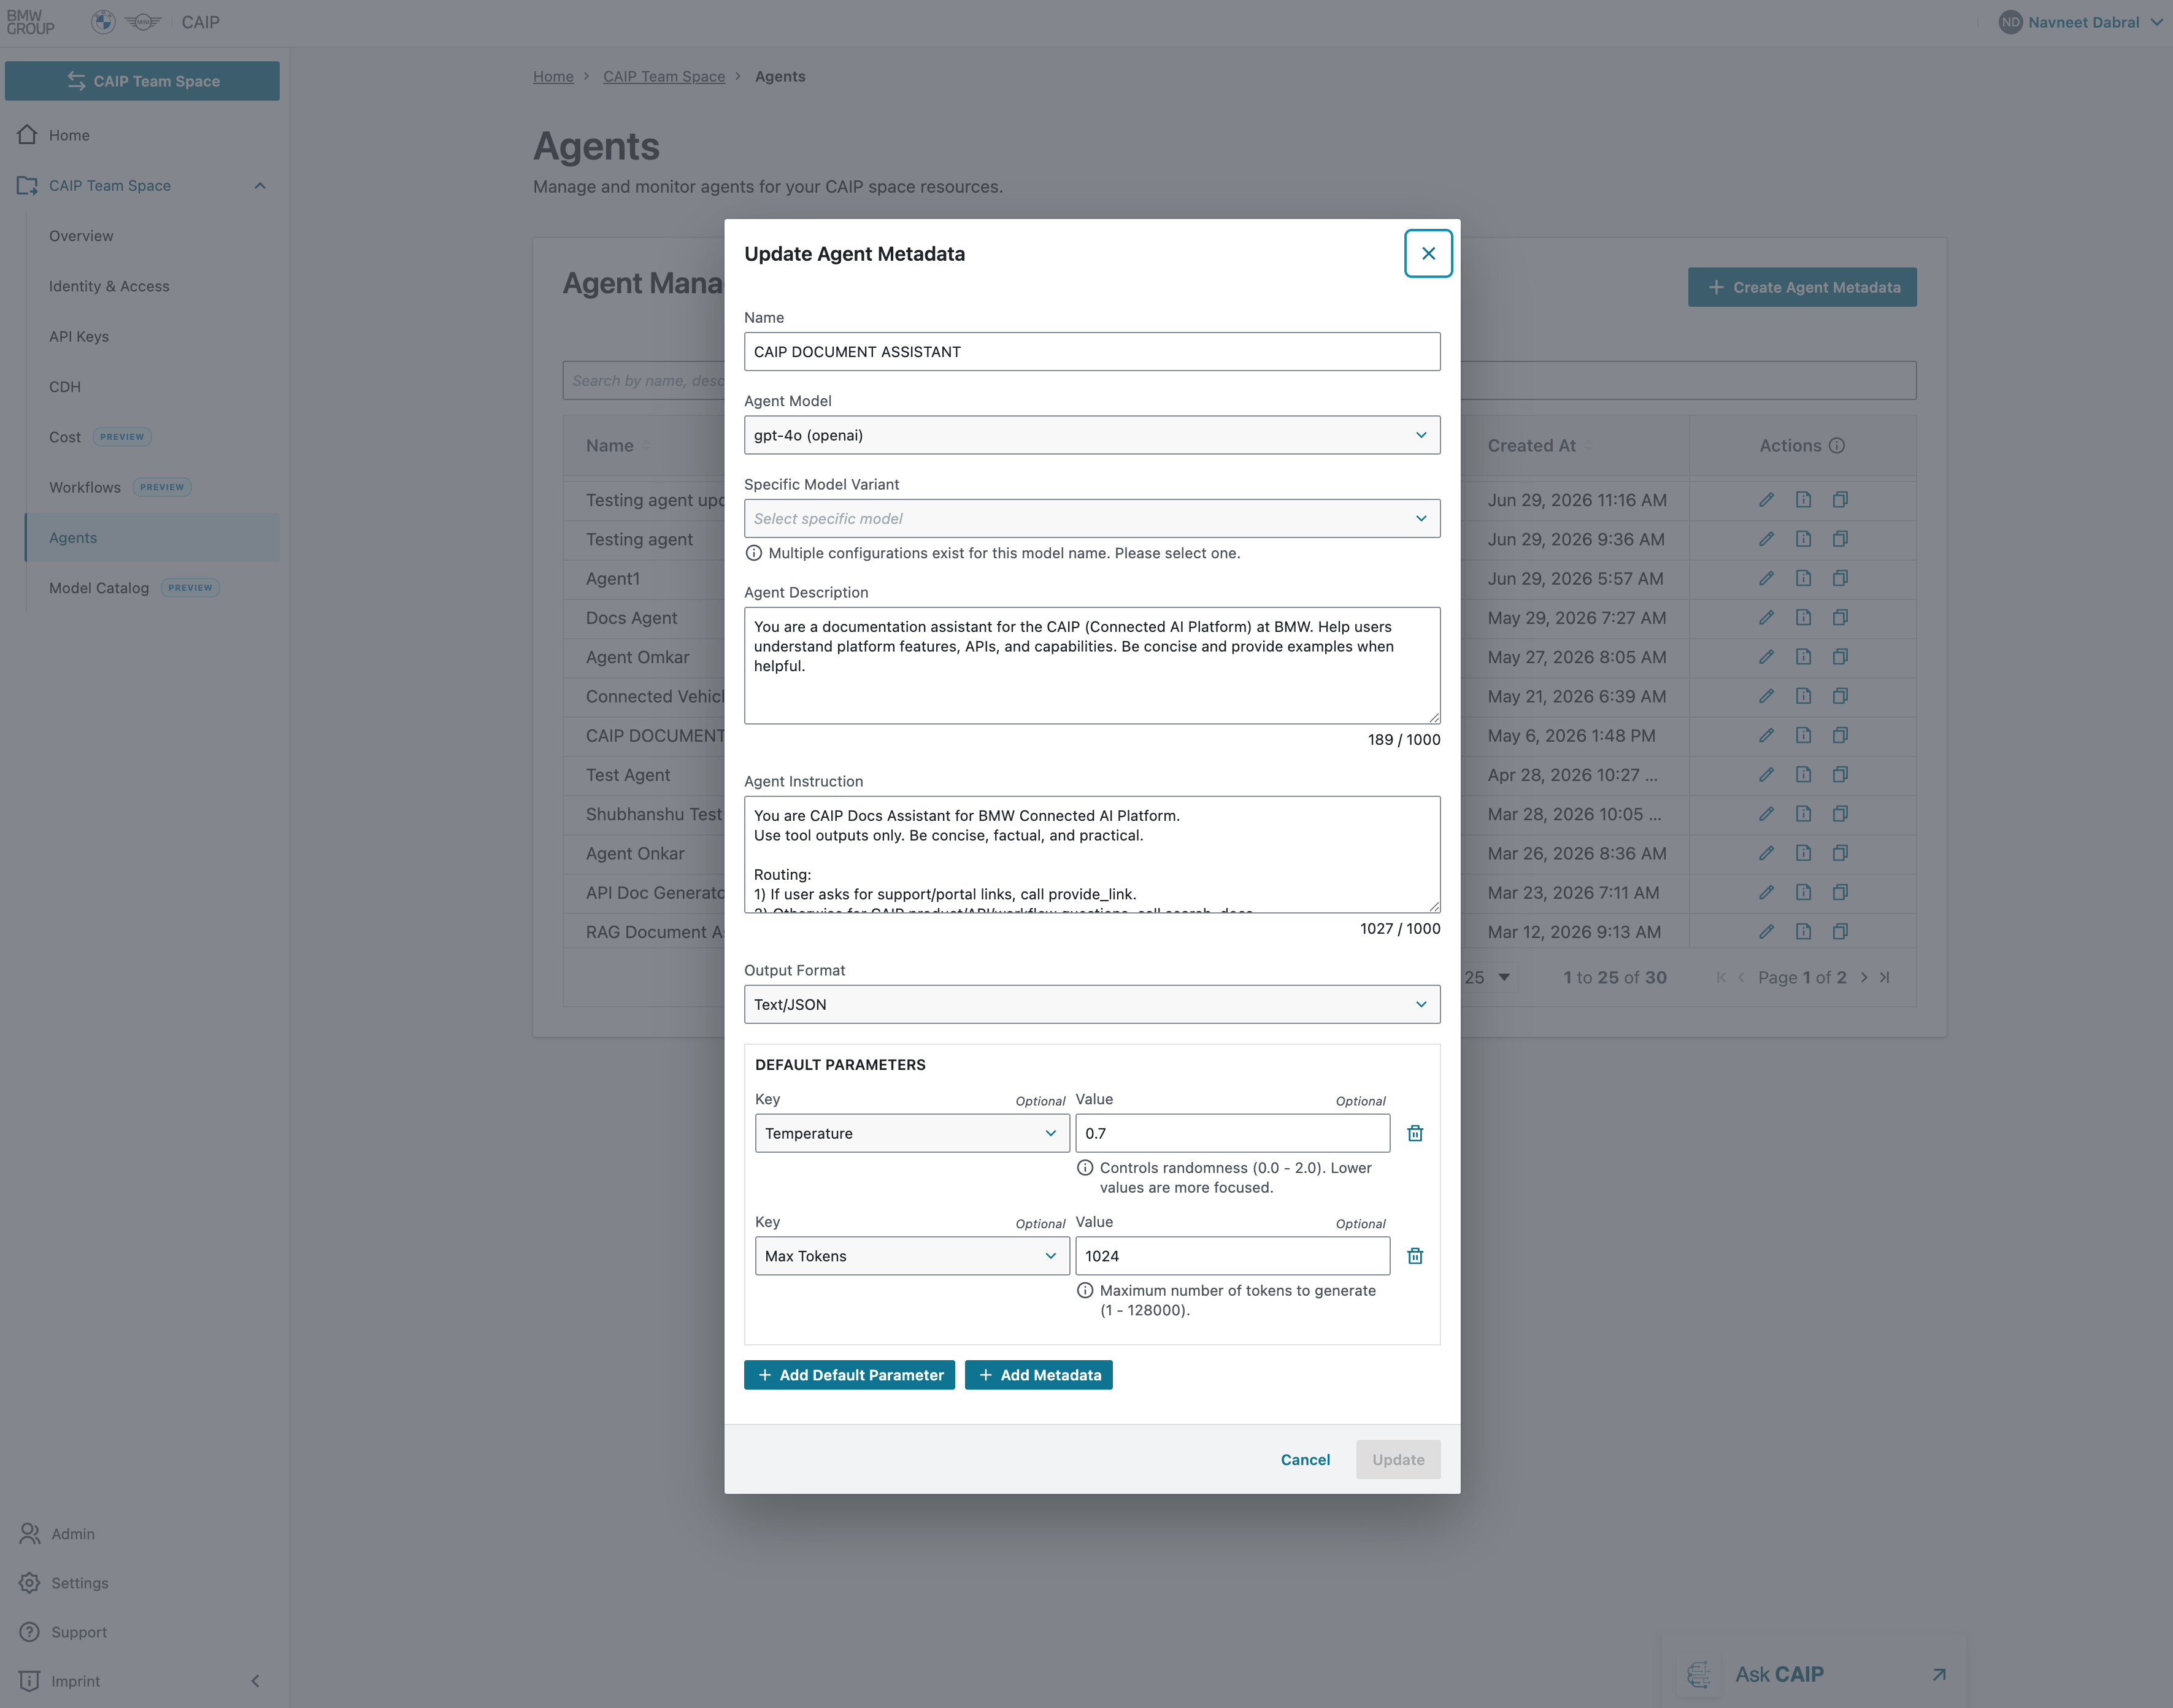Image resolution: width=2173 pixels, height=1708 pixels.
Task: Edit the Testing agent row created 9:36 AM
Action: pyautogui.click(x=1766, y=539)
